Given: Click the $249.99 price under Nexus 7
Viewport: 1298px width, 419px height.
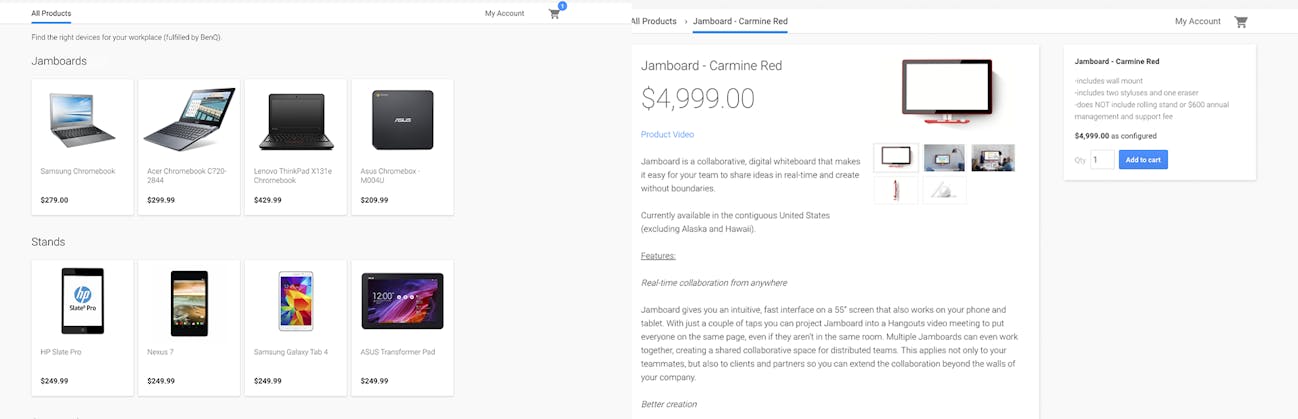Looking at the screenshot, I should [161, 381].
